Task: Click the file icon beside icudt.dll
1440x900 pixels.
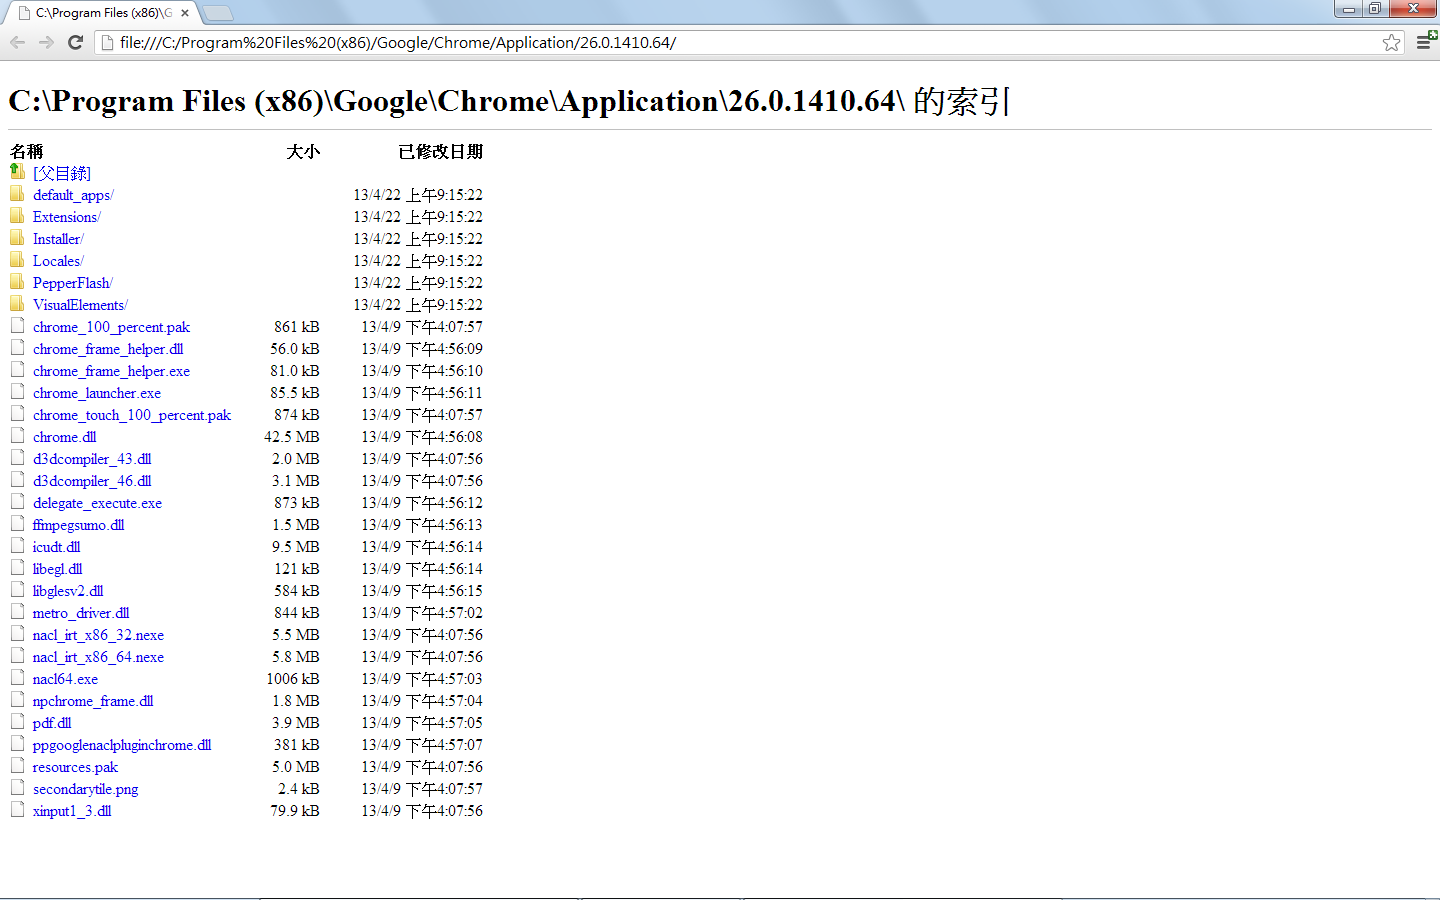Action: 17,546
